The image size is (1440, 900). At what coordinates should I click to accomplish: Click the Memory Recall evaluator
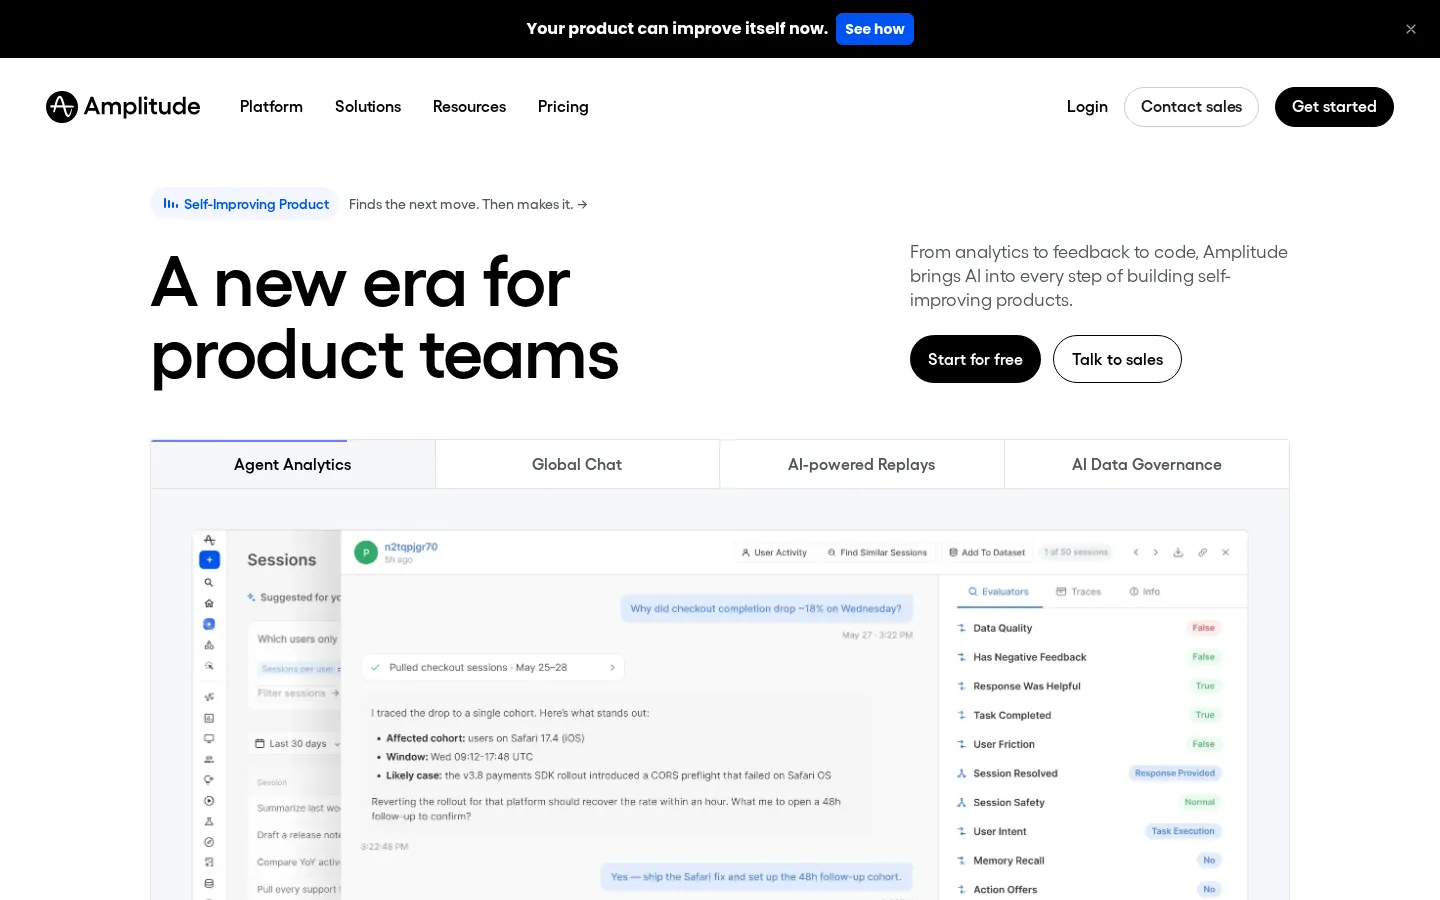pyautogui.click(x=1088, y=860)
